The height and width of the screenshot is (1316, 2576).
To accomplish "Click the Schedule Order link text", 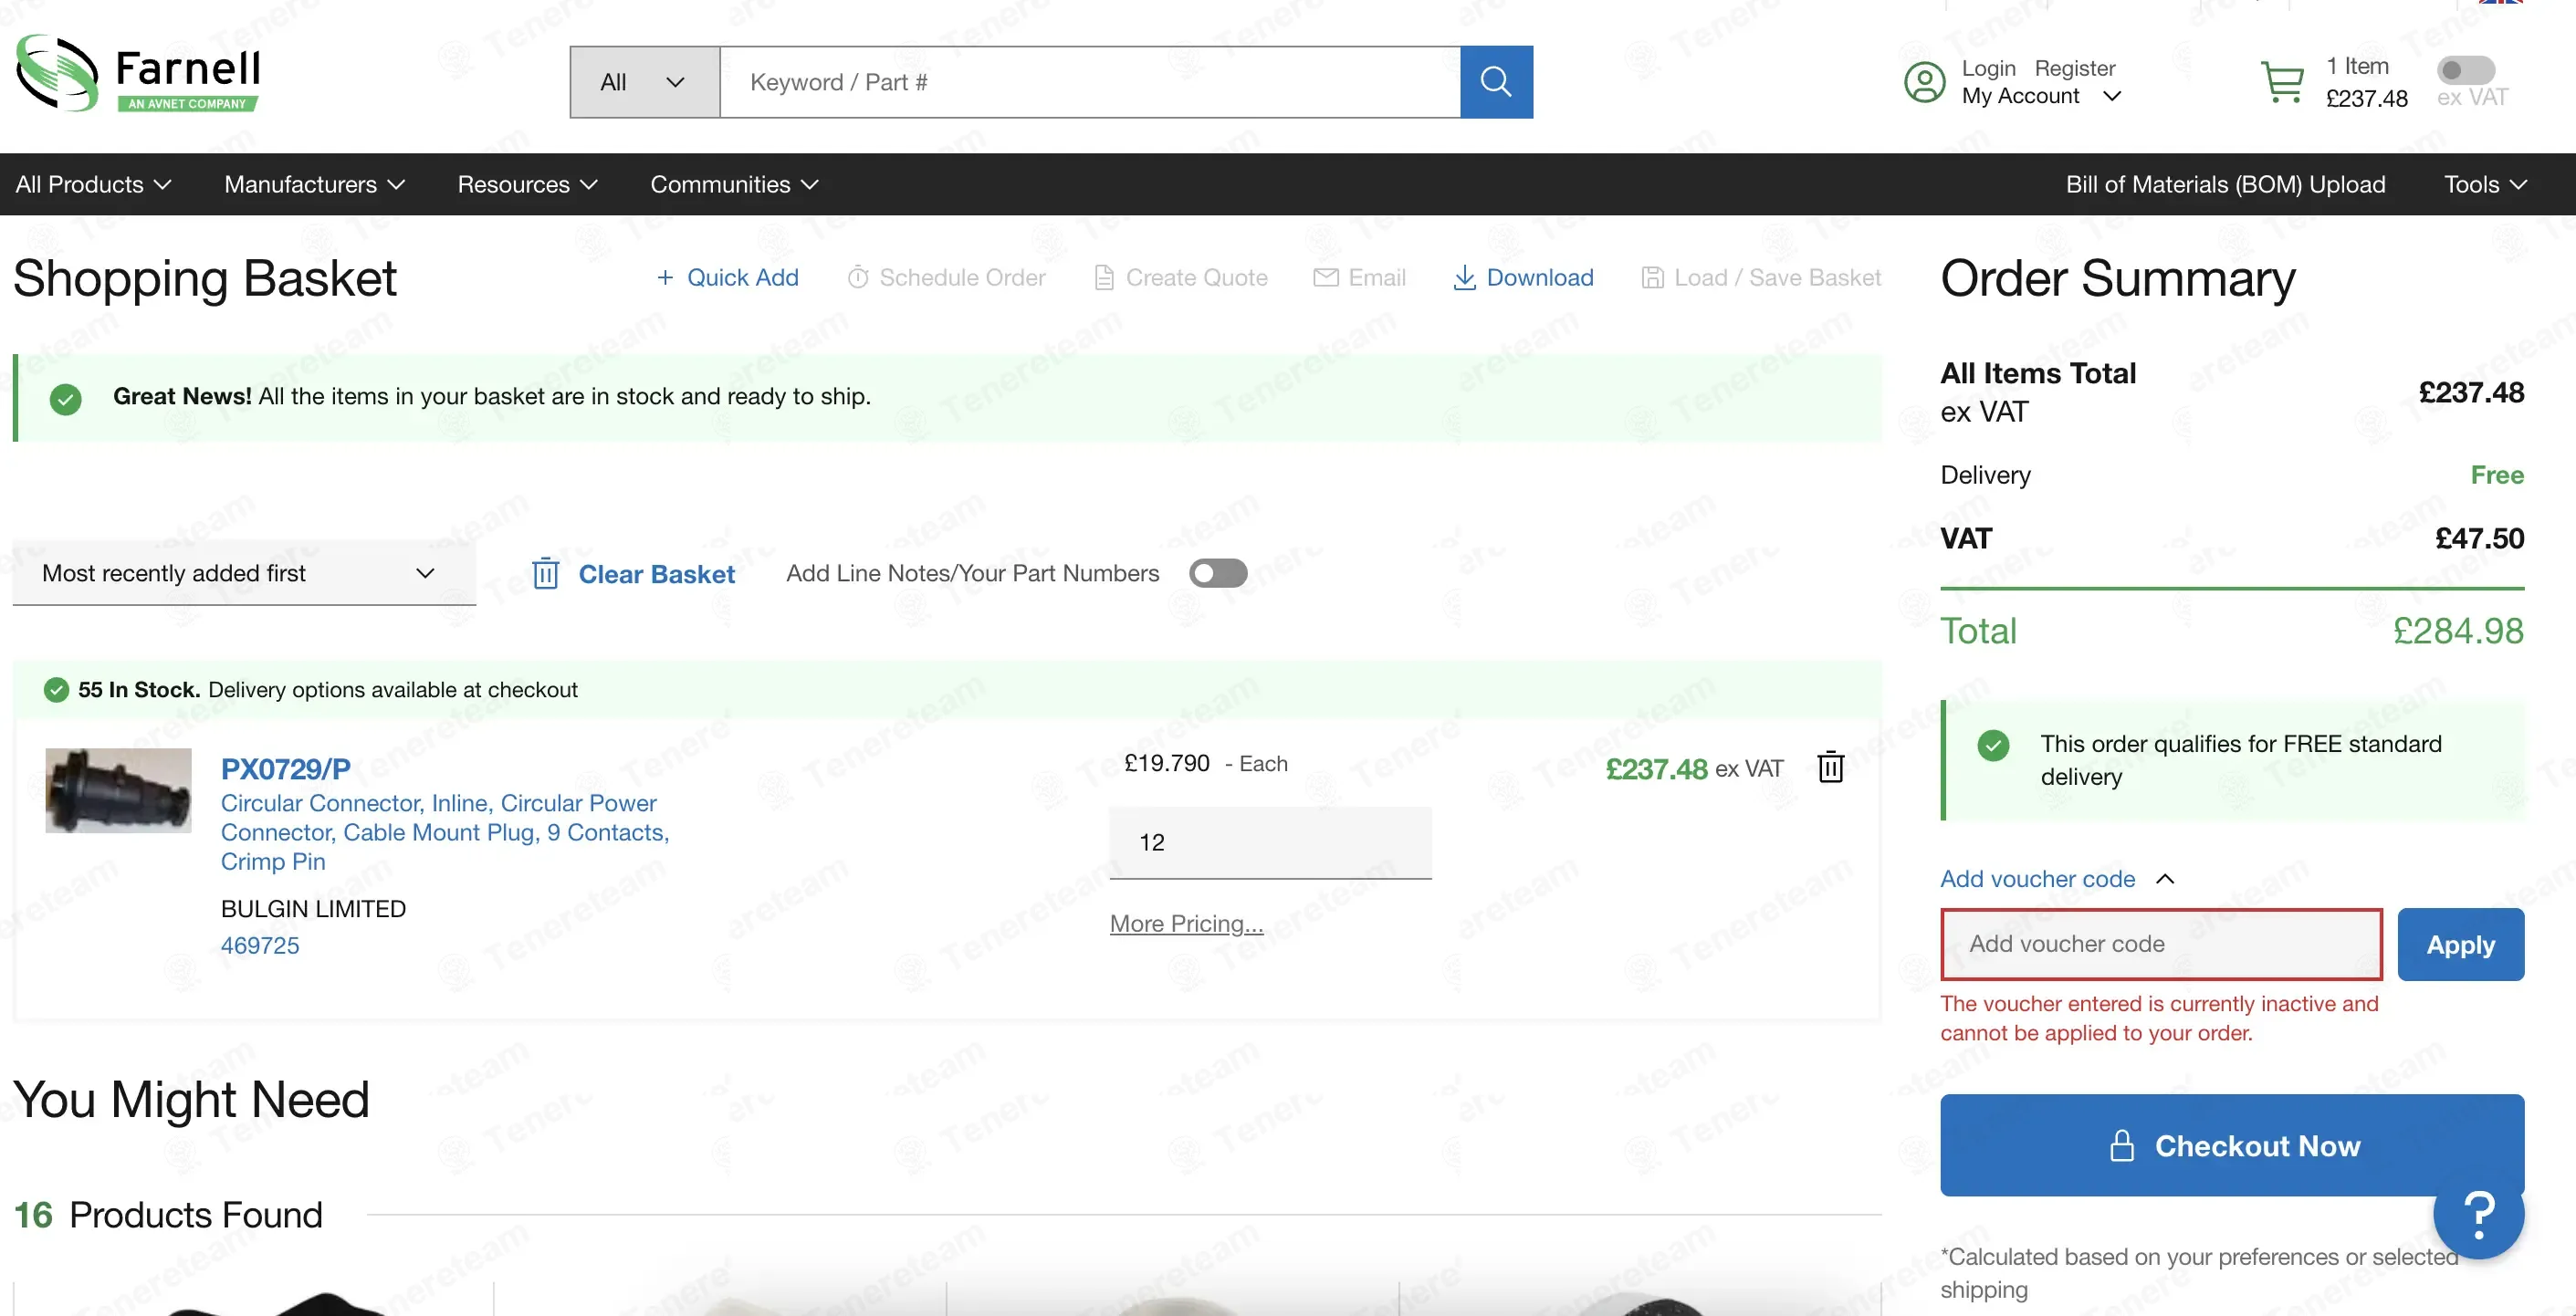I will click(x=962, y=278).
